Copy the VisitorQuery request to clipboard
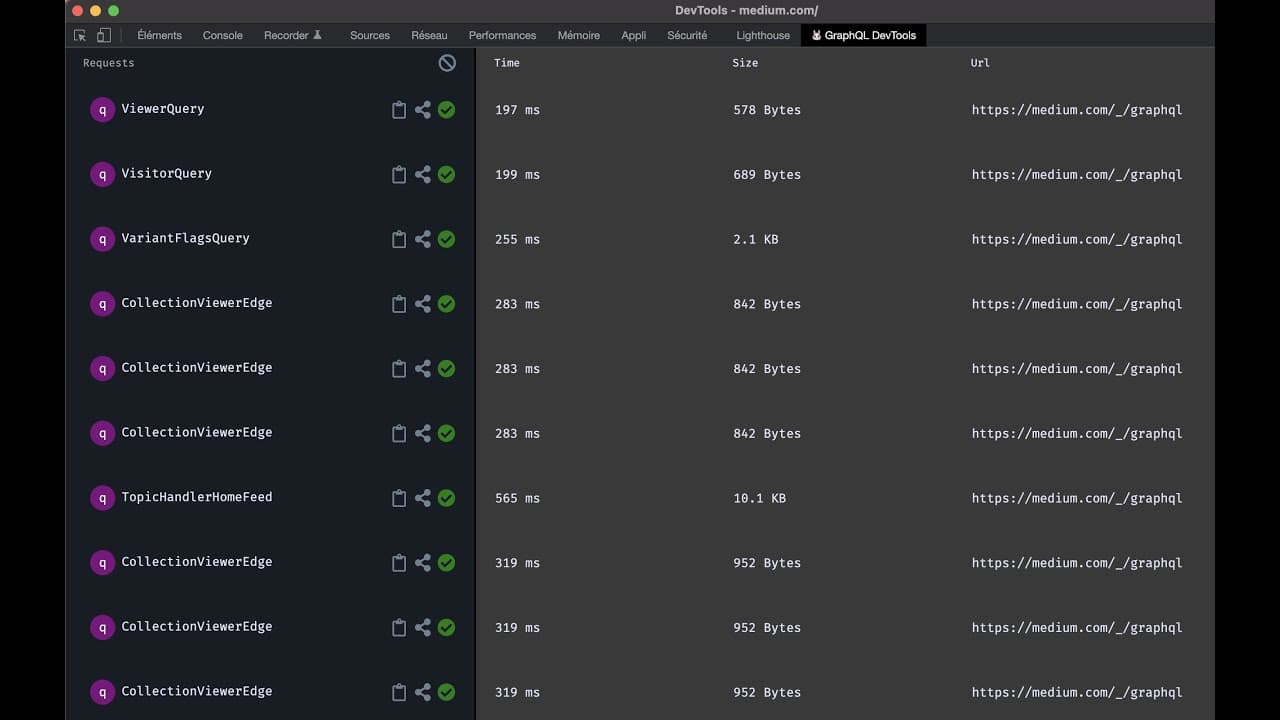 click(x=399, y=175)
